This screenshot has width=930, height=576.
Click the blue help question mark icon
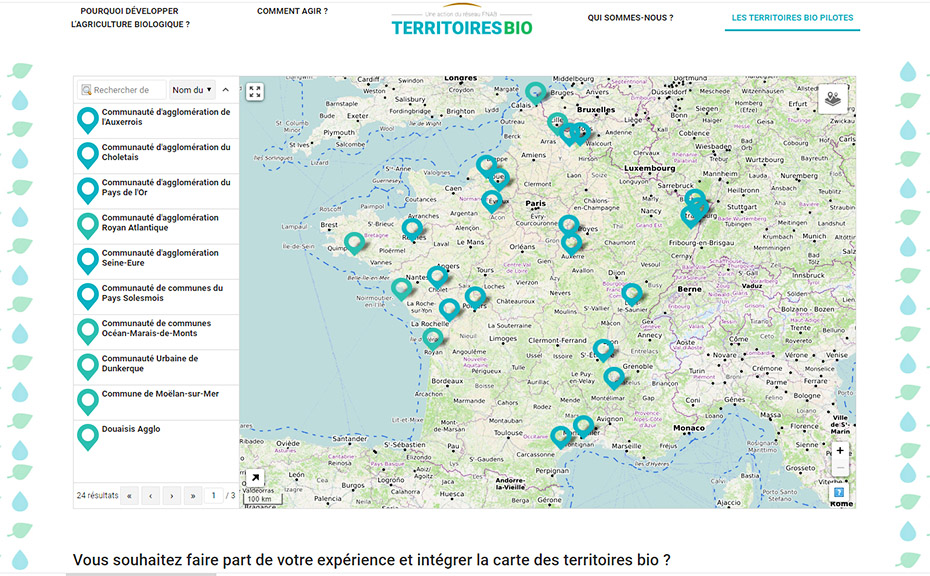[839, 492]
